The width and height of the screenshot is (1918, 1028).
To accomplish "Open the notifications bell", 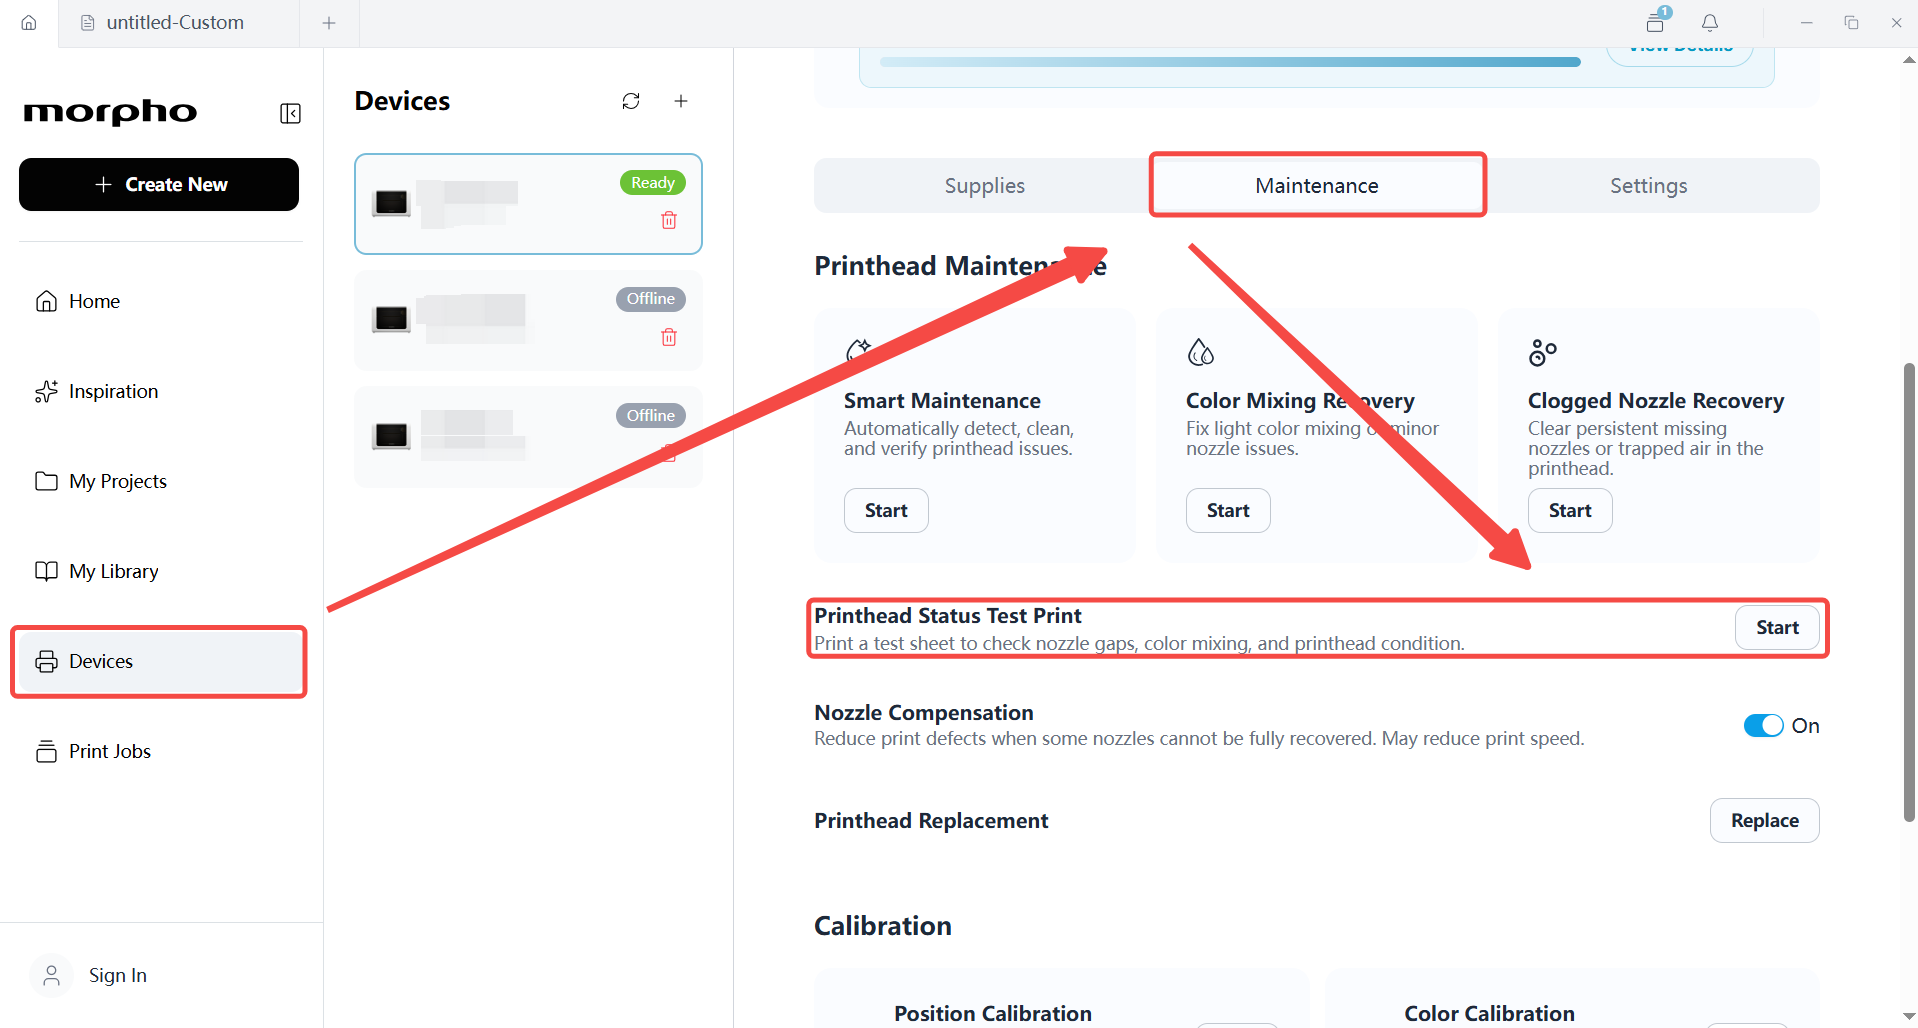I will 1710,22.
